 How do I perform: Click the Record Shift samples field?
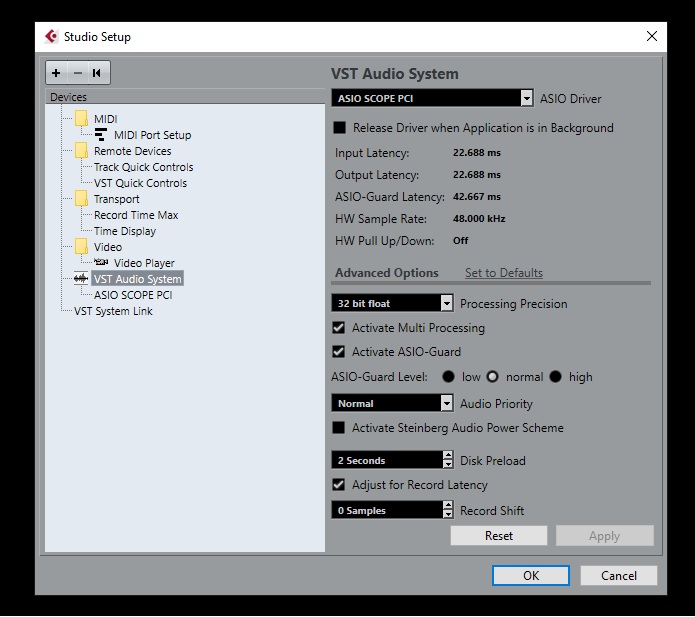(387, 510)
